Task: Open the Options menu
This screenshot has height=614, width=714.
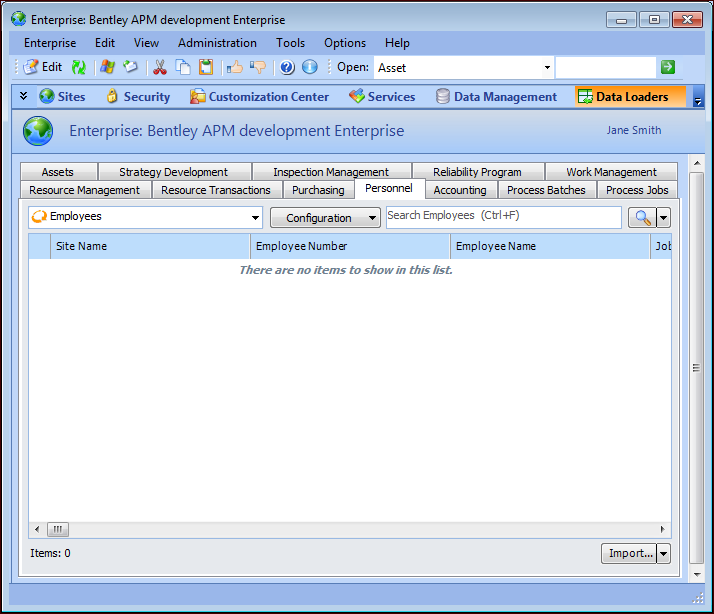Action: [x=345, y=43]
